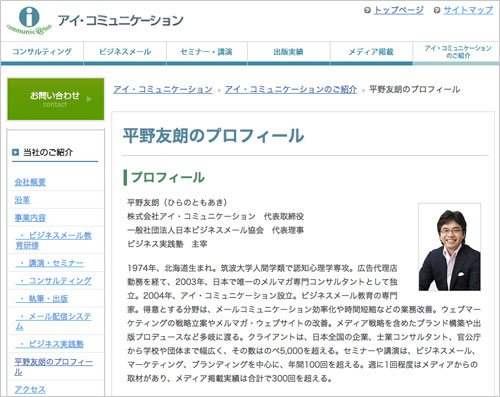Click the アイ・コミュニケーション site title text
The height and width of the screenshot is (397, 500).
(x=121, y=21)
